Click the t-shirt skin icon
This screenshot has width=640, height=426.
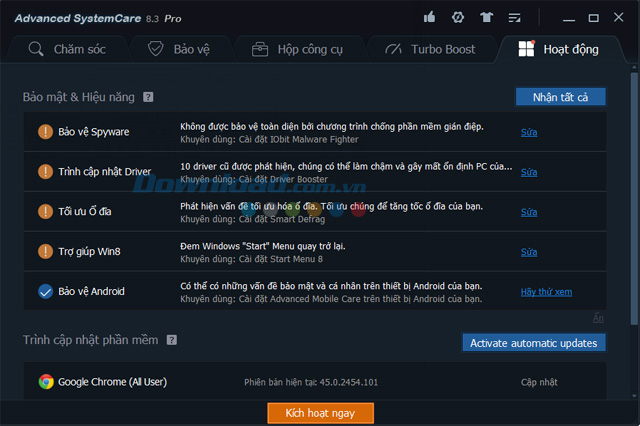(486, 17)
